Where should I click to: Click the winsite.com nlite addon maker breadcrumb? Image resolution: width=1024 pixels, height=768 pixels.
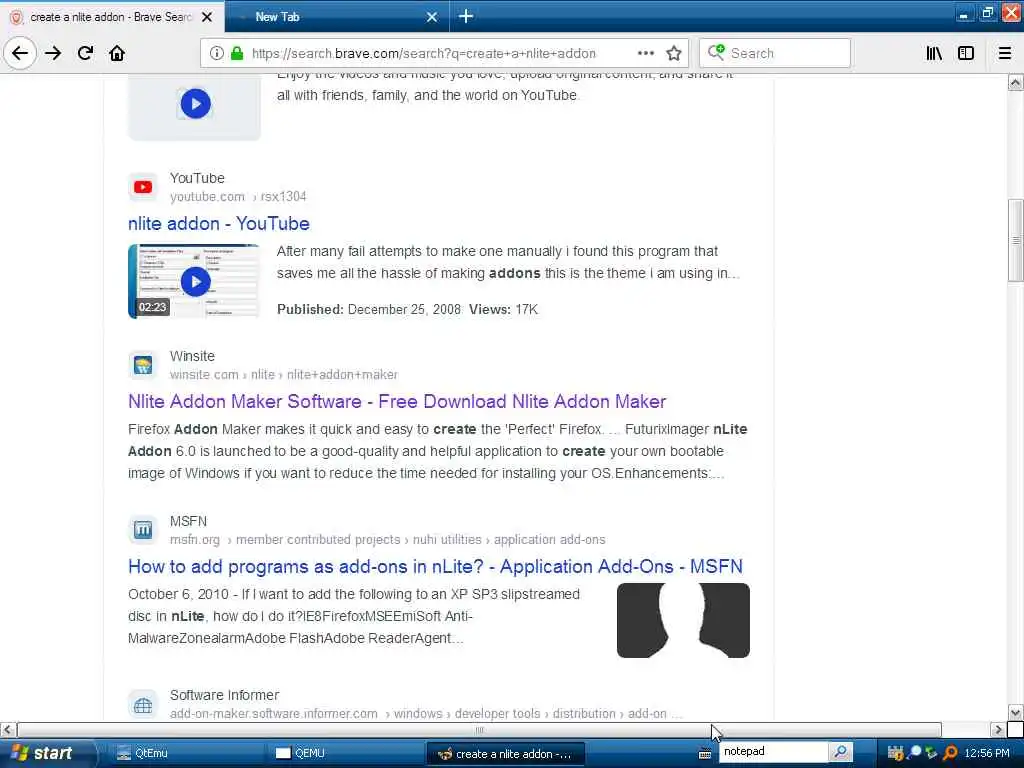(283, 375)
